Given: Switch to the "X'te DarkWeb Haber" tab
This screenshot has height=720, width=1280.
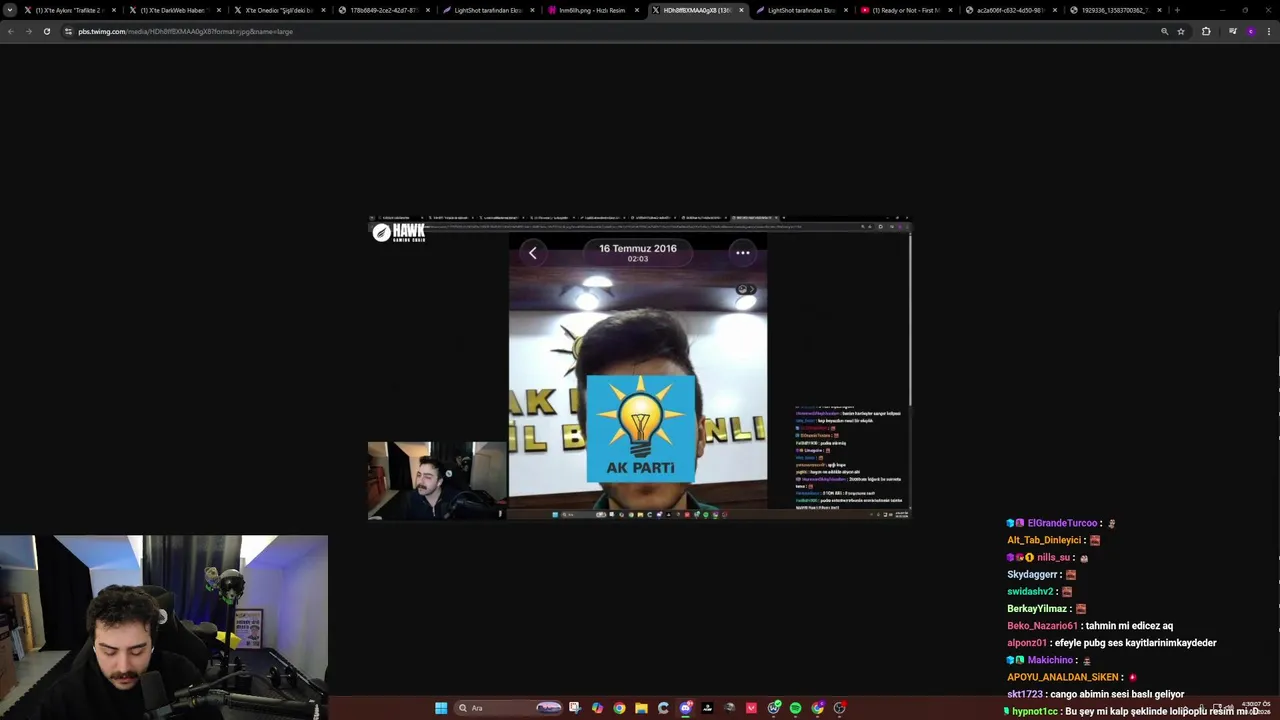Looking at the screenshot, I should [175, 10].
